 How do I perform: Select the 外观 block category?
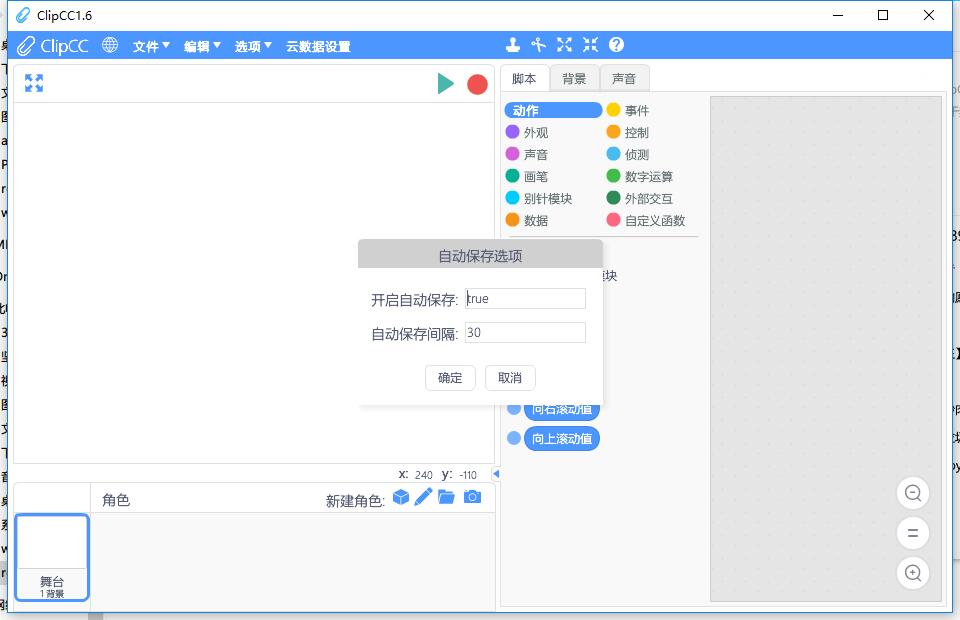(x=527, y=132)
